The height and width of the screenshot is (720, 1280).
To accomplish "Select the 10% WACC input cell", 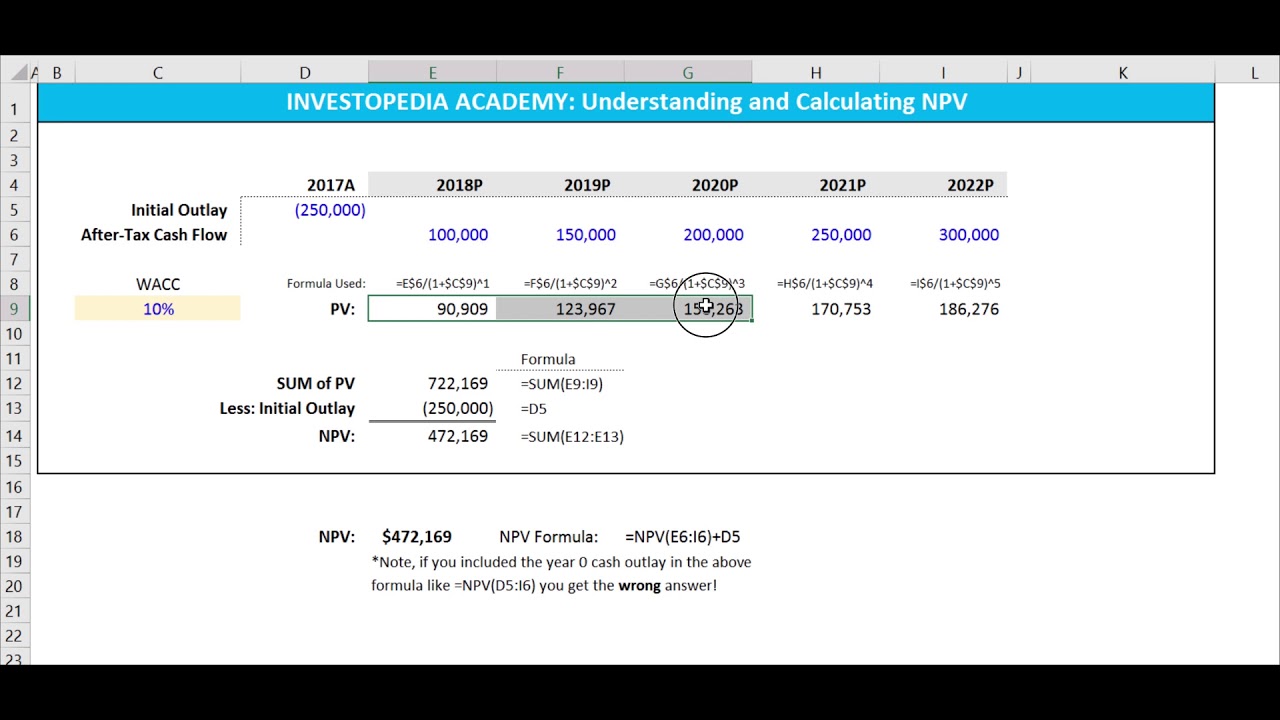I will point(158,309).
